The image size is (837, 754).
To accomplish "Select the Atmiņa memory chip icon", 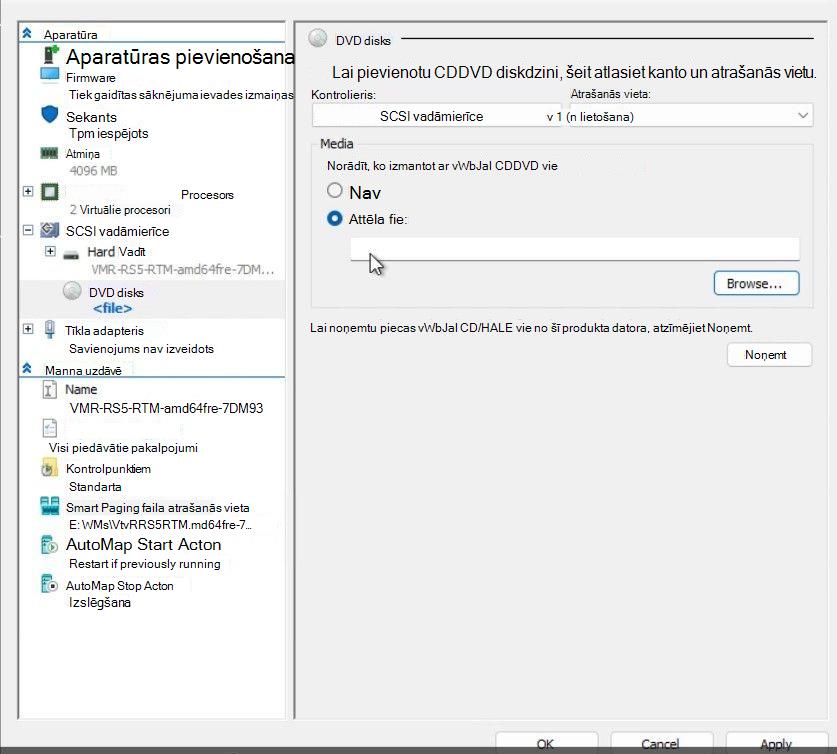I will coord(50,154).
